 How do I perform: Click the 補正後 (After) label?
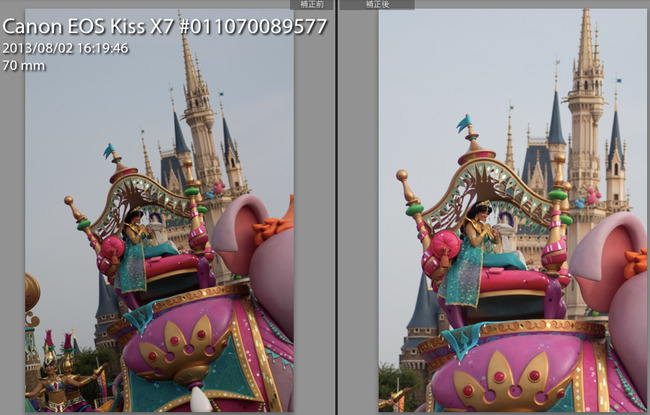(x=377, y=5)
